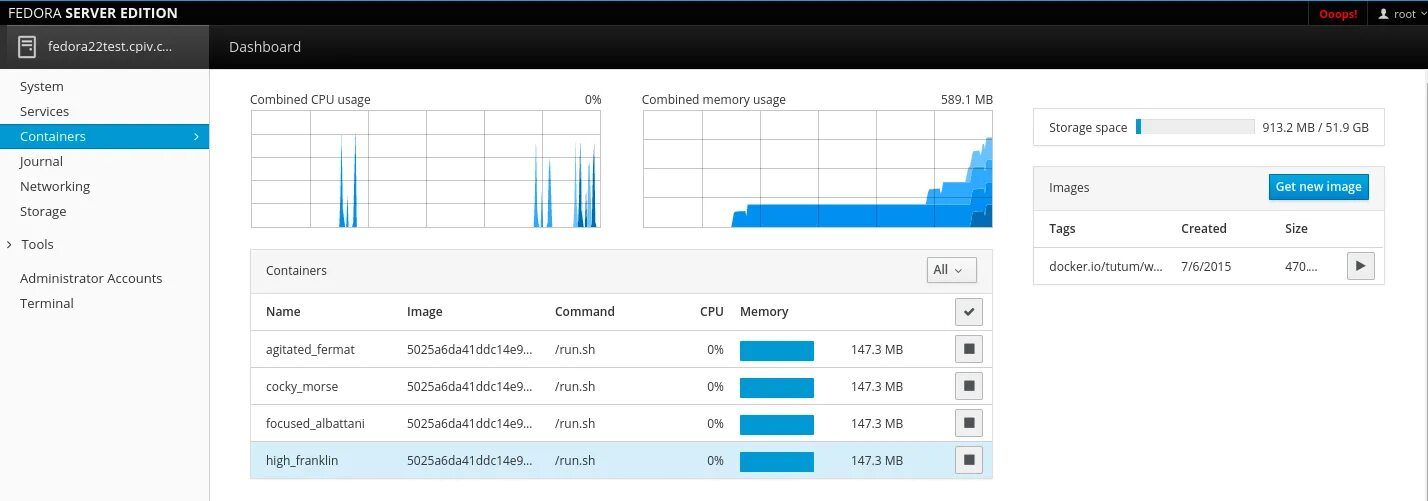Open the All containers filter dropdown

pyautogui.click(x=951, y=270)
